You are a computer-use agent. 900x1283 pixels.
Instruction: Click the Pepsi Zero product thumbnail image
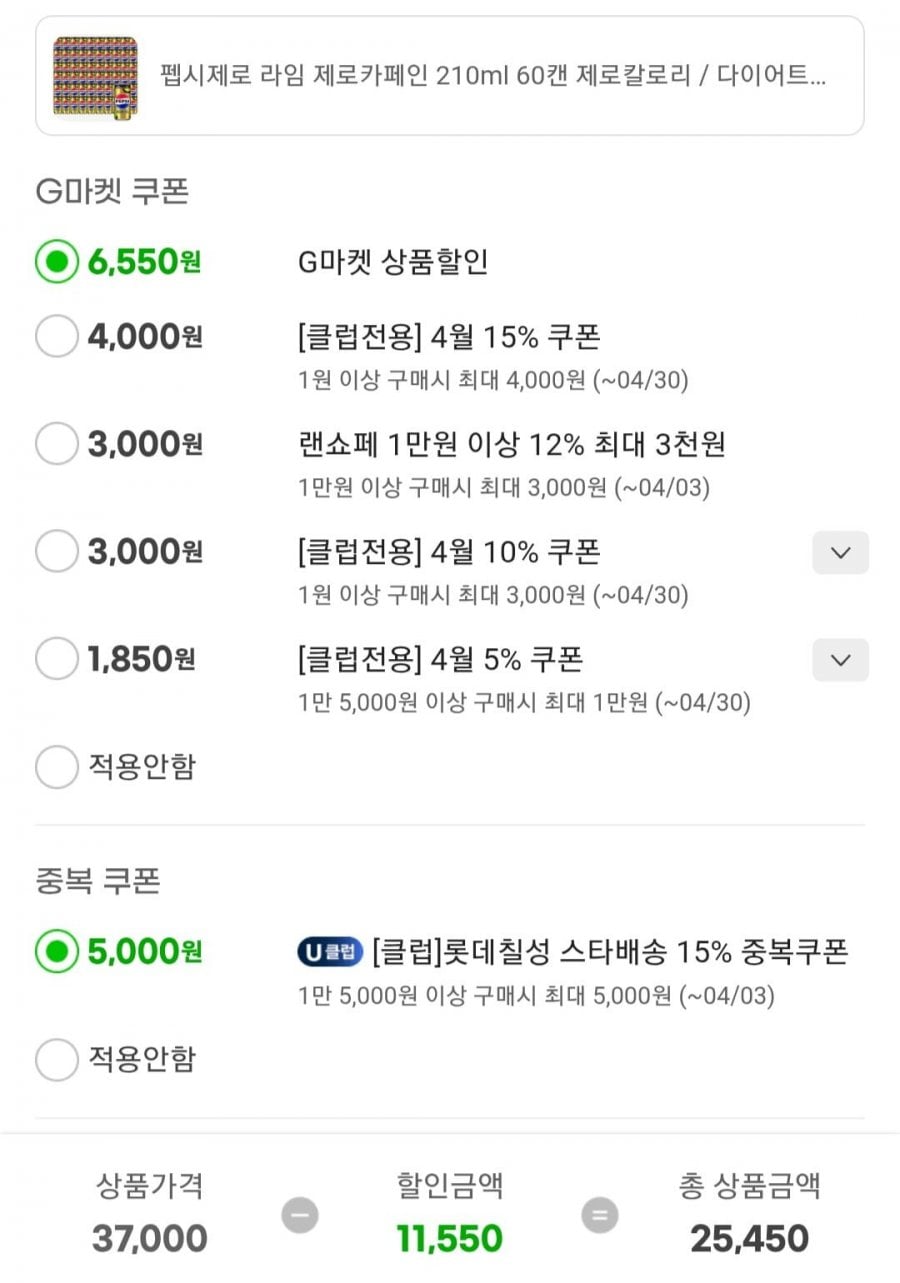pos(95,76)
